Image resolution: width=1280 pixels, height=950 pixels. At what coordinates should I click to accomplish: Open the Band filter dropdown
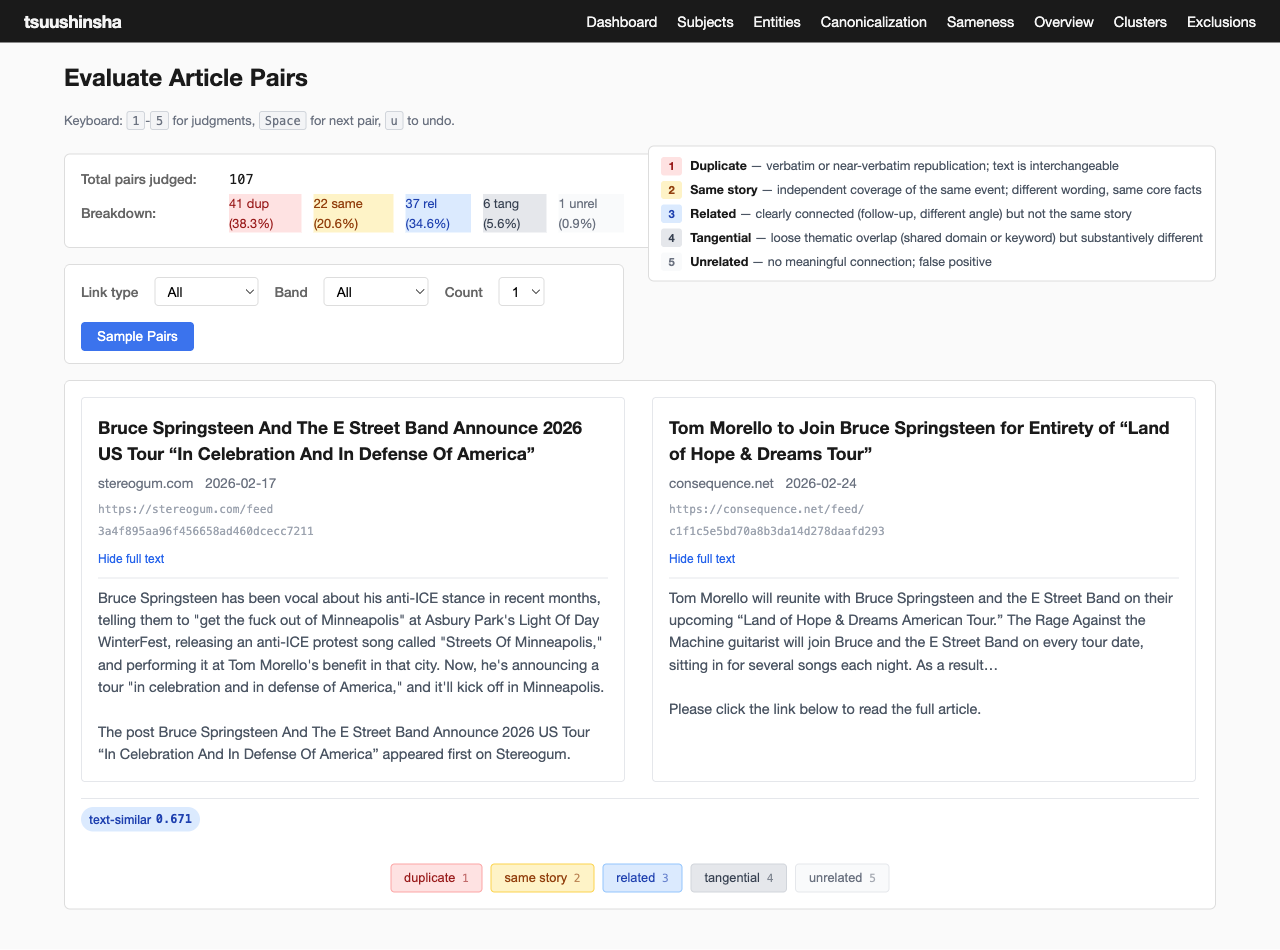376,292
